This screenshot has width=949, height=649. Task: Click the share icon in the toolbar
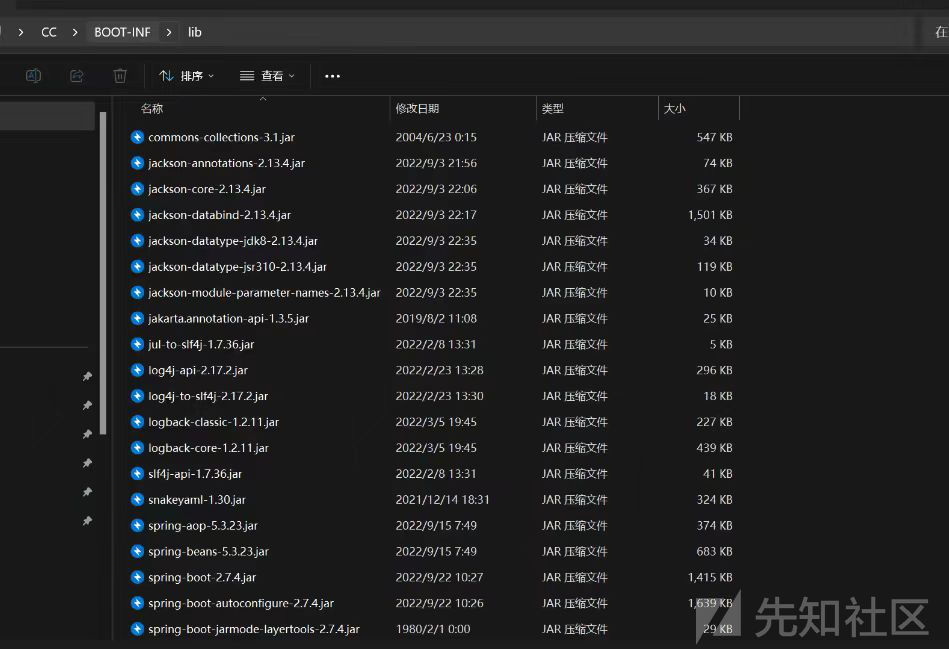click(x=76, y=76)
